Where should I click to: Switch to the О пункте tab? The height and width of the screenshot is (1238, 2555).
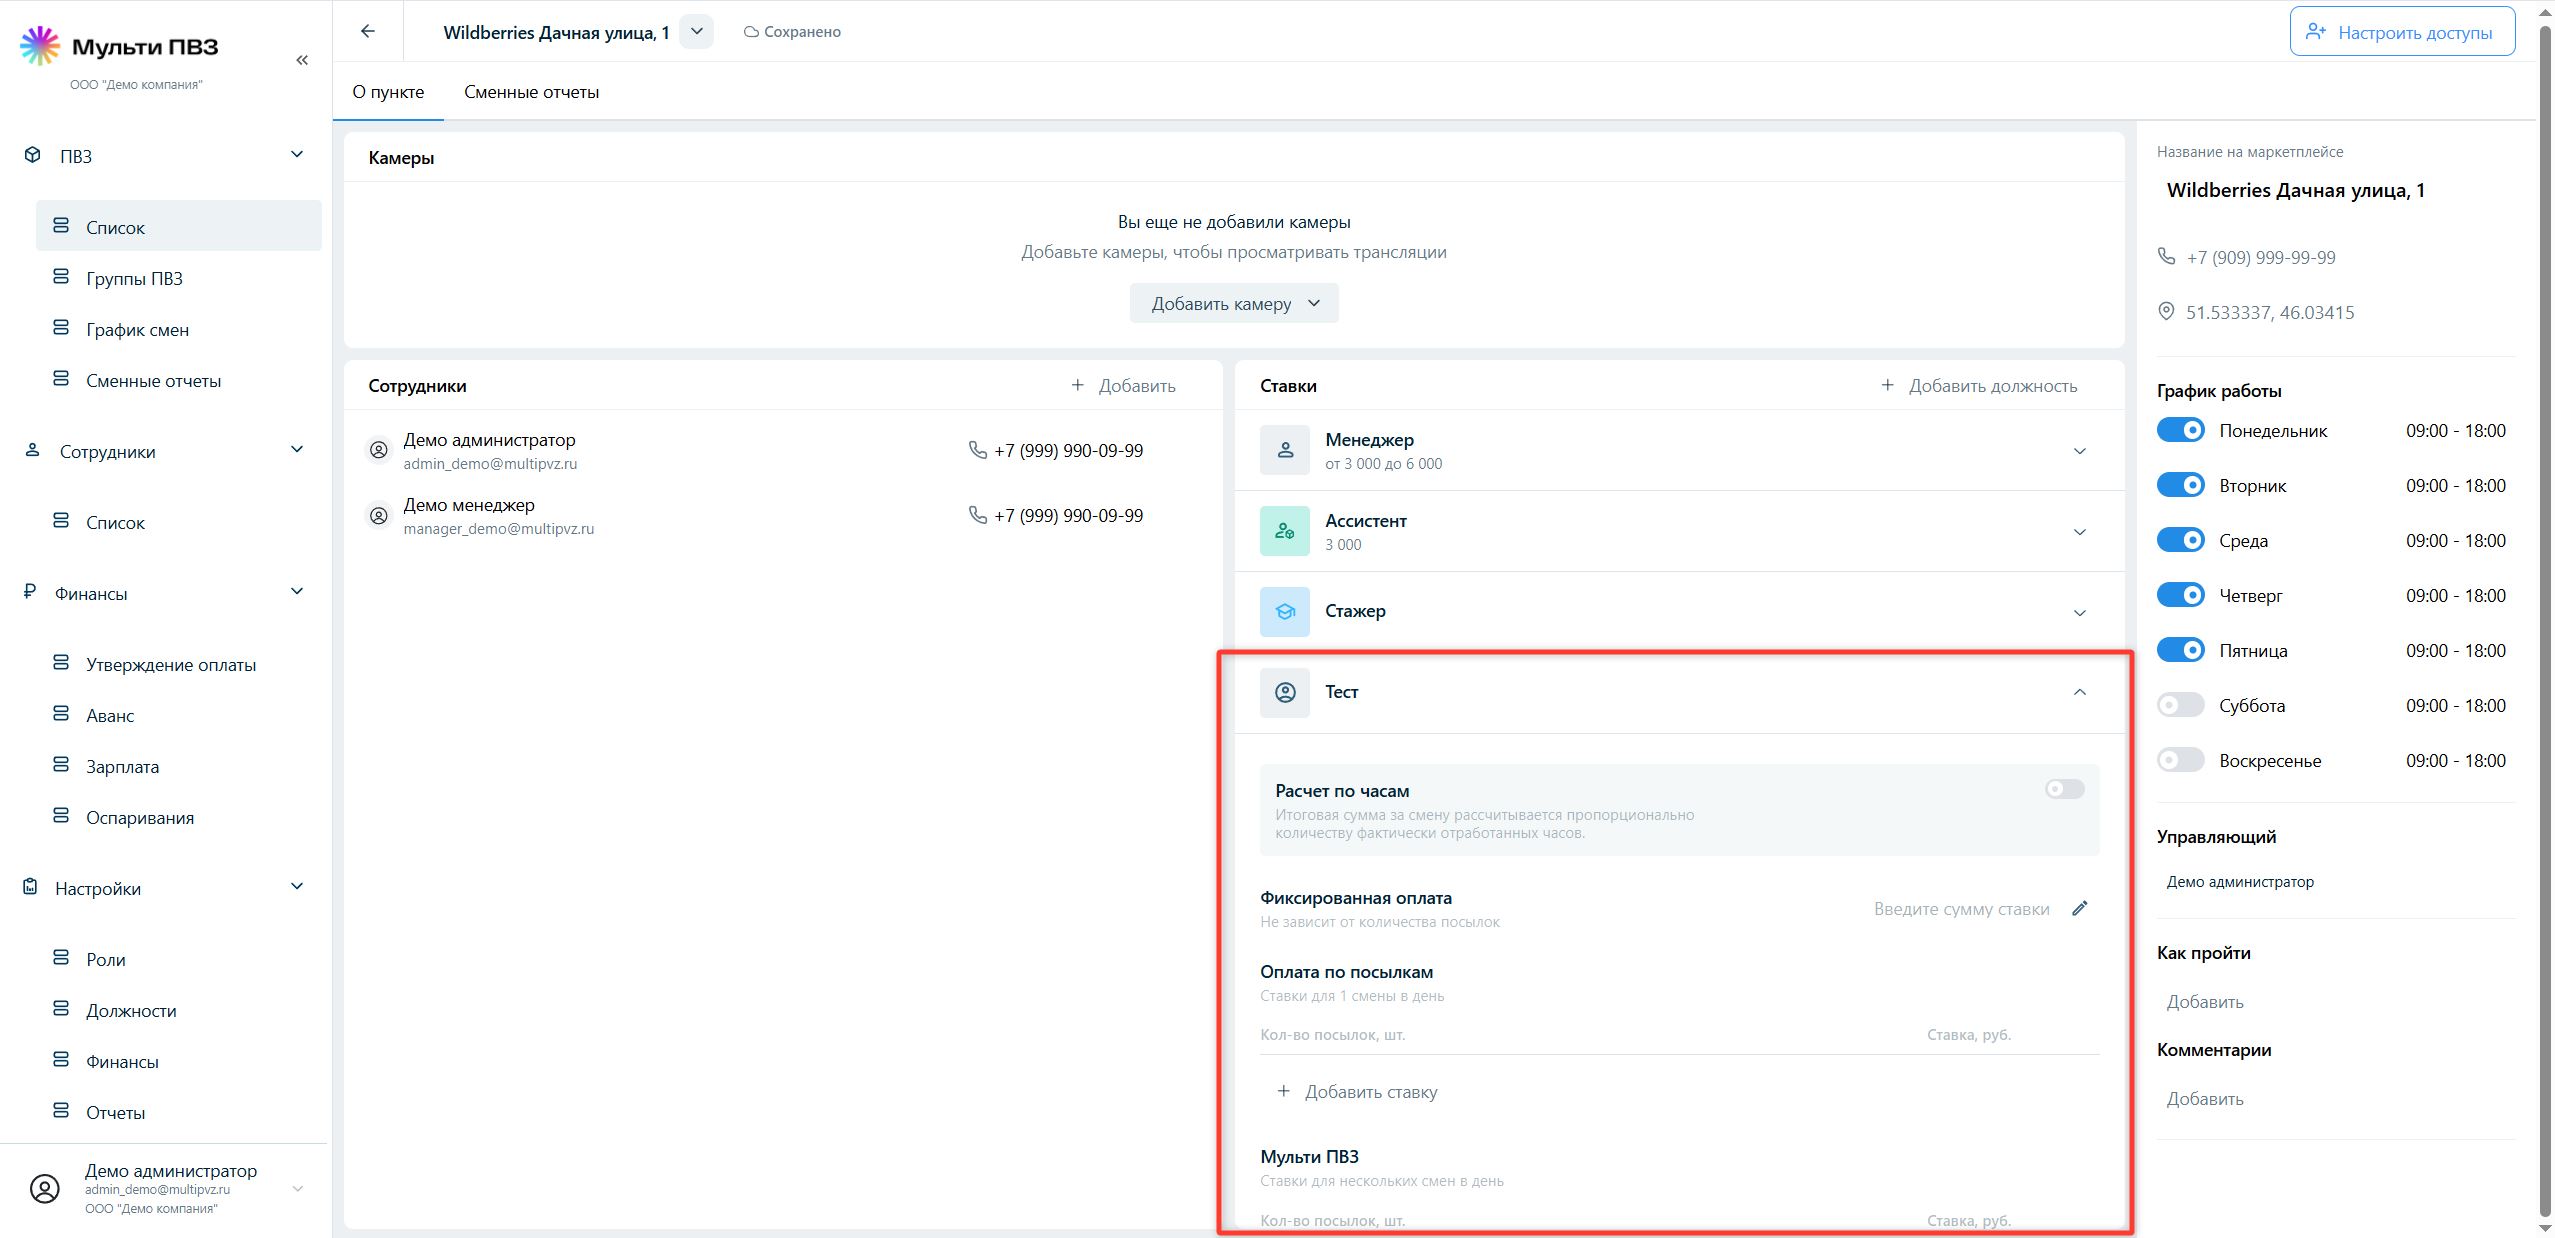tap(388, 92)
